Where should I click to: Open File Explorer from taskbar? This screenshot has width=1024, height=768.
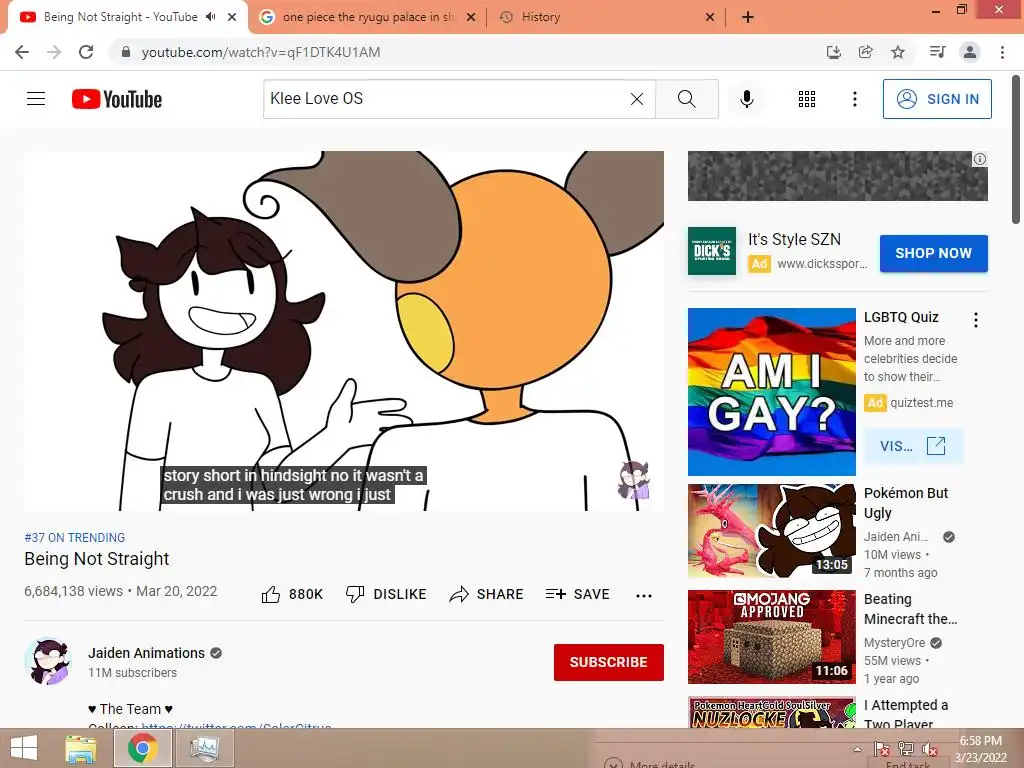[81, 748]
